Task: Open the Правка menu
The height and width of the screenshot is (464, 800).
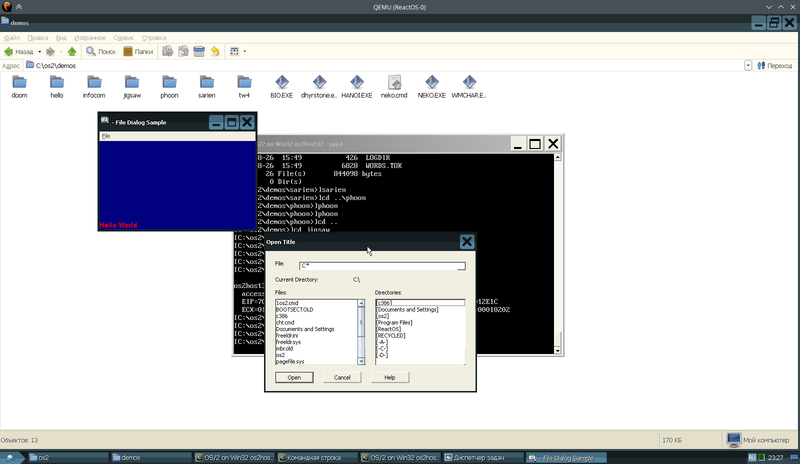Action: pyautogui.click(x=38, y=38)
